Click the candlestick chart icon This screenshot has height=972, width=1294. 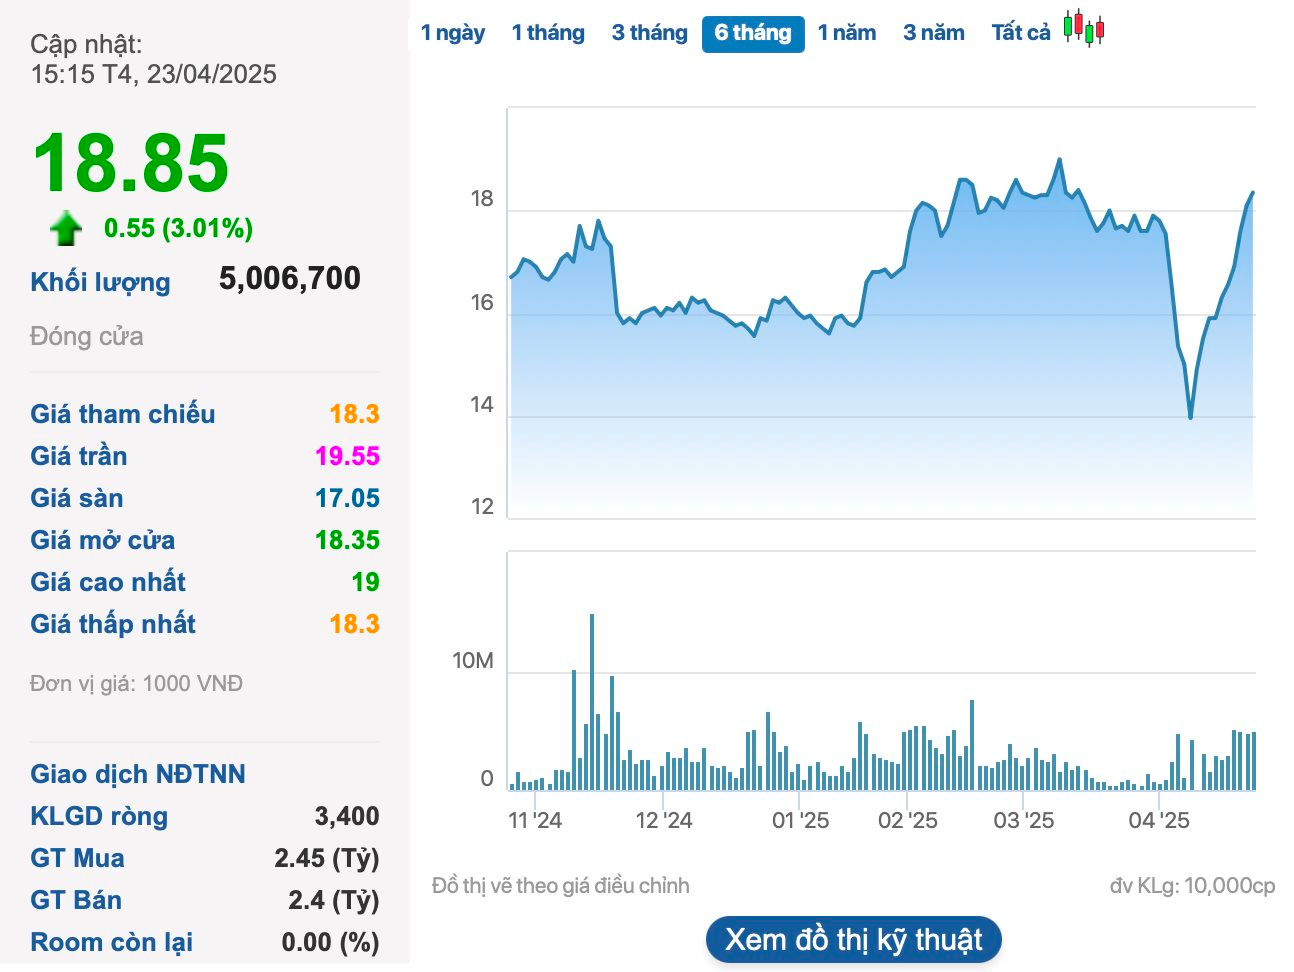pyautogui.click(x=1083, y=28)
